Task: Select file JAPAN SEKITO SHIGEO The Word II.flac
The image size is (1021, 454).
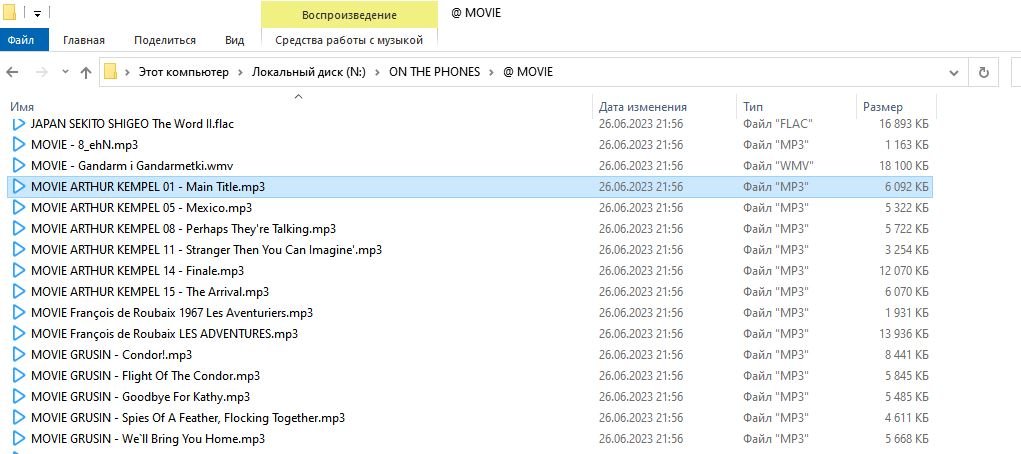Action: click(132, 124)
